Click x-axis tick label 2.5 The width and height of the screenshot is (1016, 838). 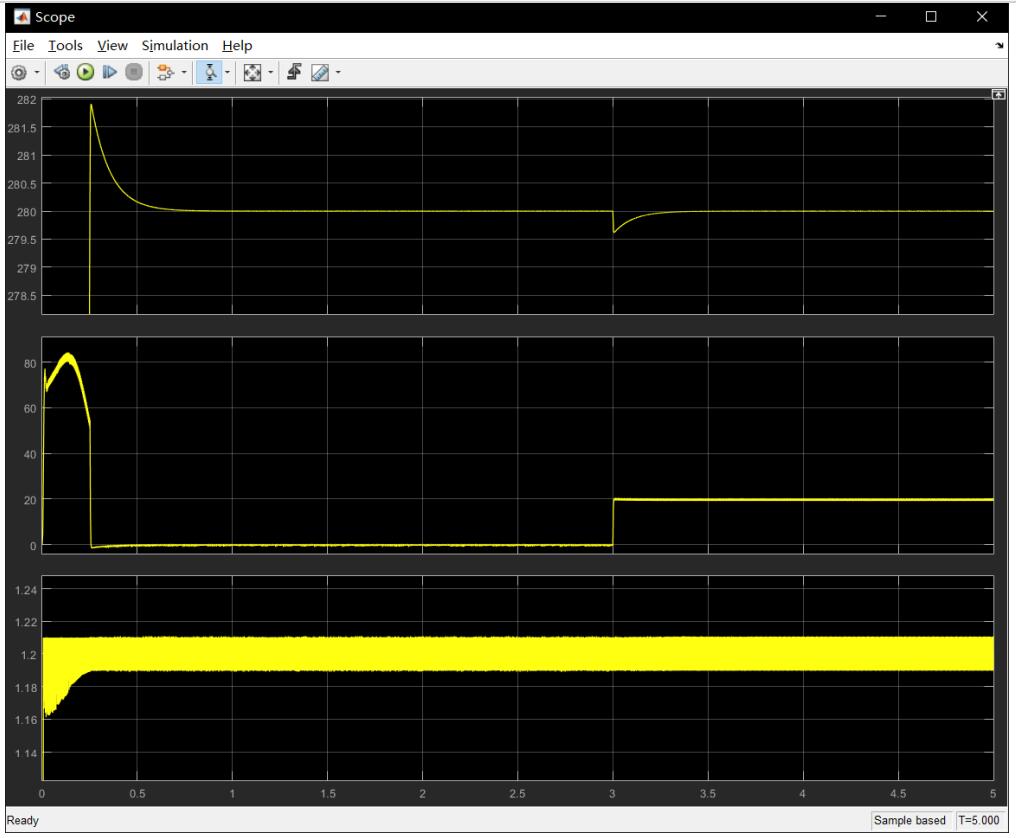click(517, 793)
